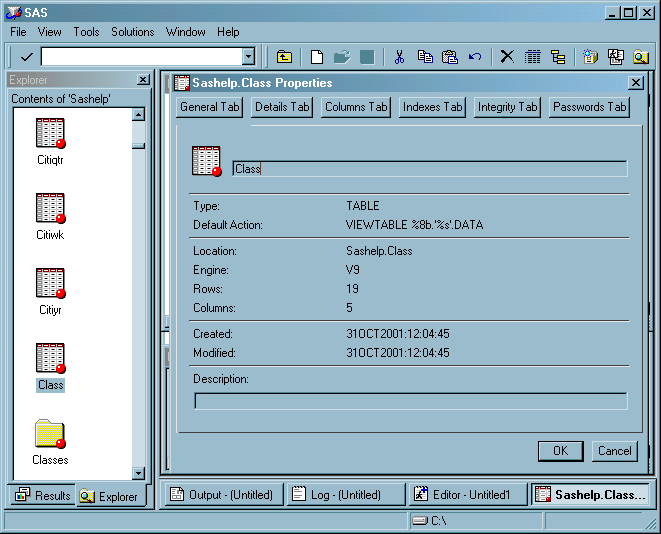661x534 pixels.
Task: Click the C:\ current folder status entry
Action: tap(476, 521)
